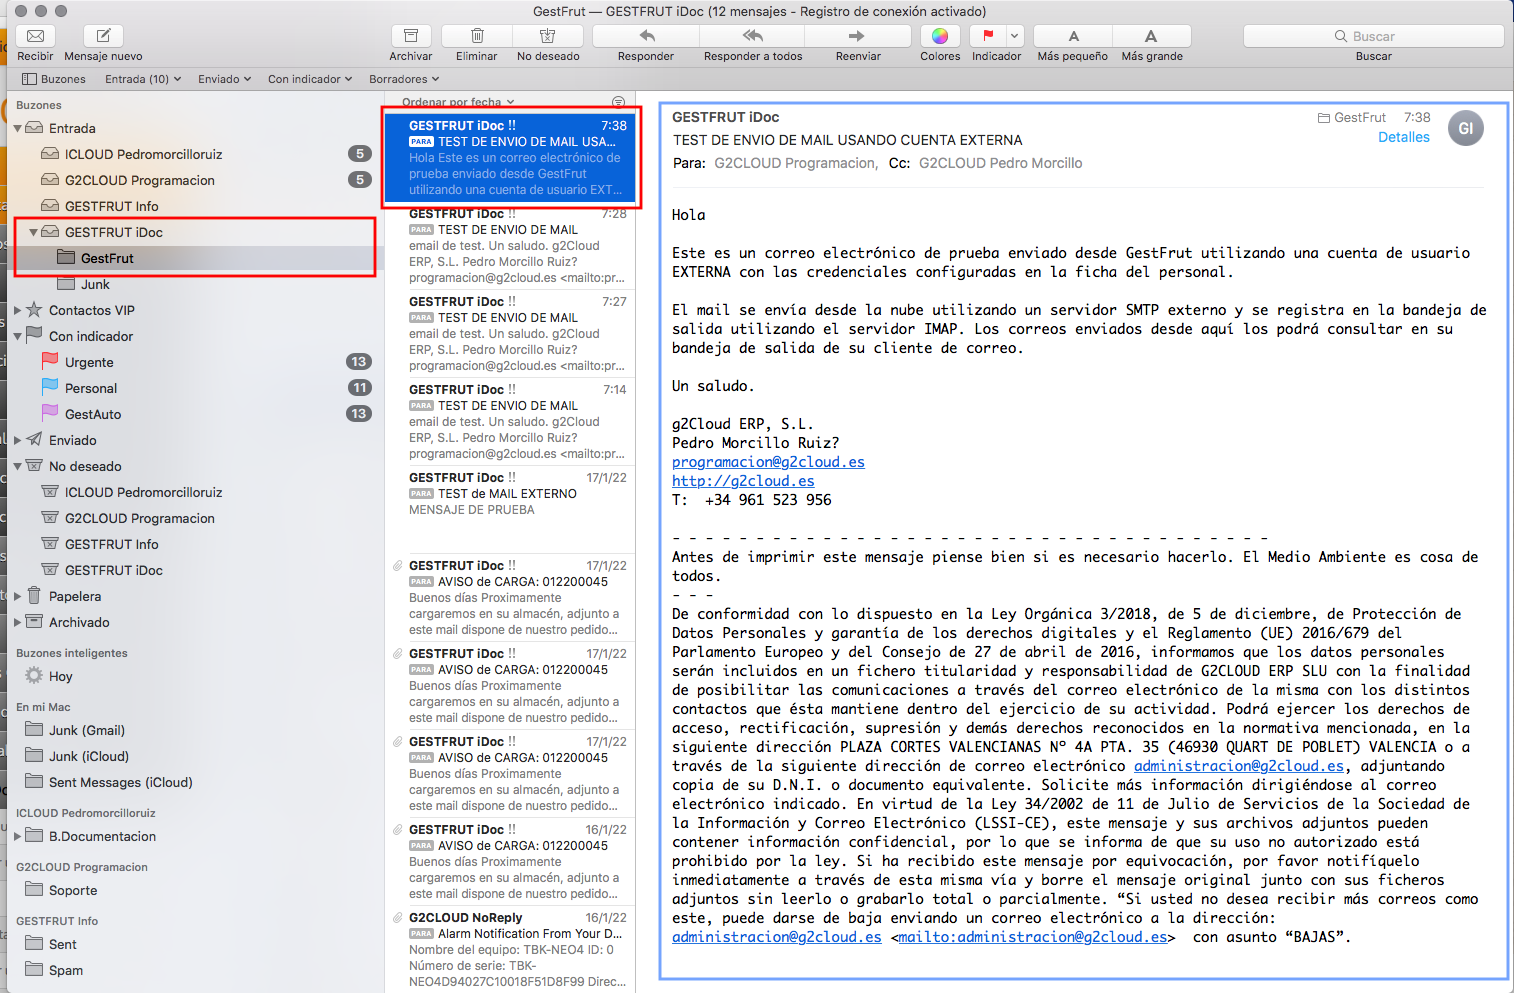1514x993 pixels.
Task: Click the Buscar search field
Action: [1373, 36]
